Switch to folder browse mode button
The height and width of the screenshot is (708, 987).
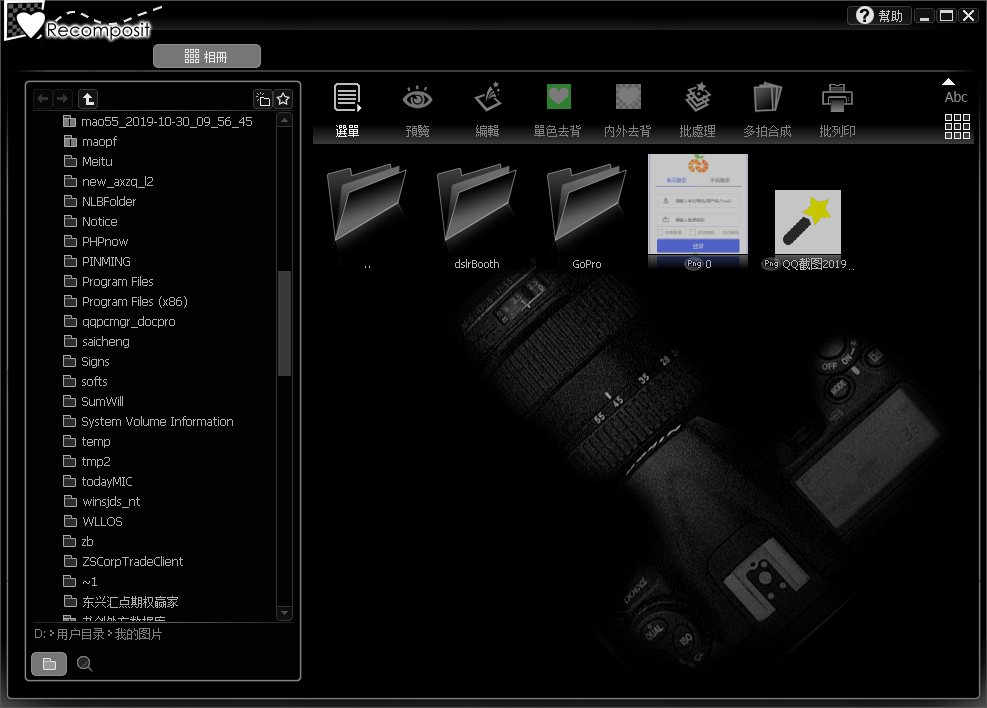(x=49, y=663)
